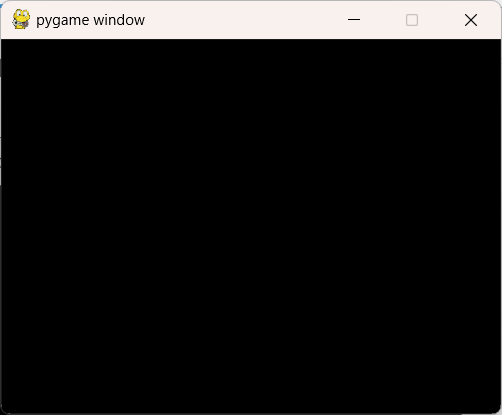
Task: Close the pygame window with the X
Action: point(471,20)
